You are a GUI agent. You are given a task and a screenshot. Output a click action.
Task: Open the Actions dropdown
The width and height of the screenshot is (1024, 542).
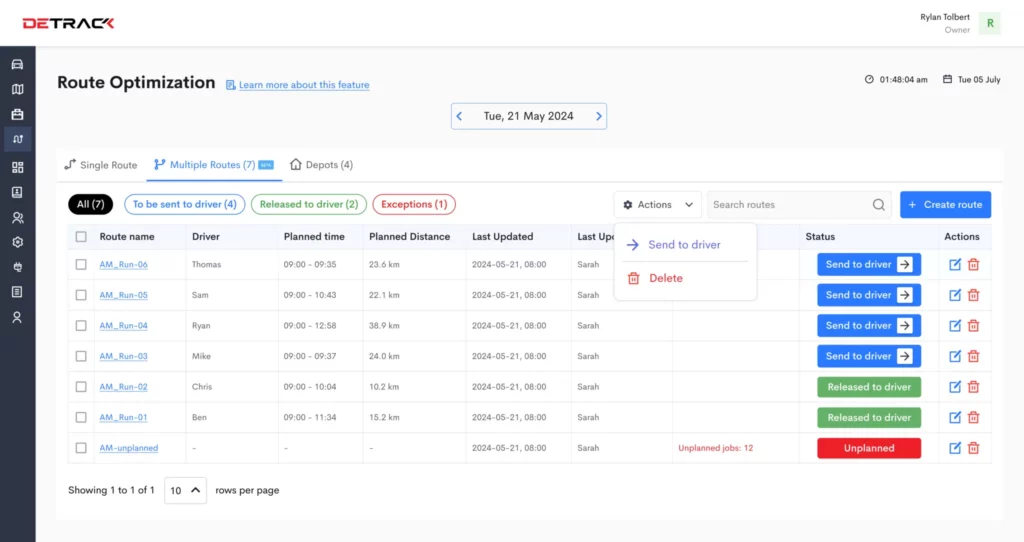pos(658,205)
